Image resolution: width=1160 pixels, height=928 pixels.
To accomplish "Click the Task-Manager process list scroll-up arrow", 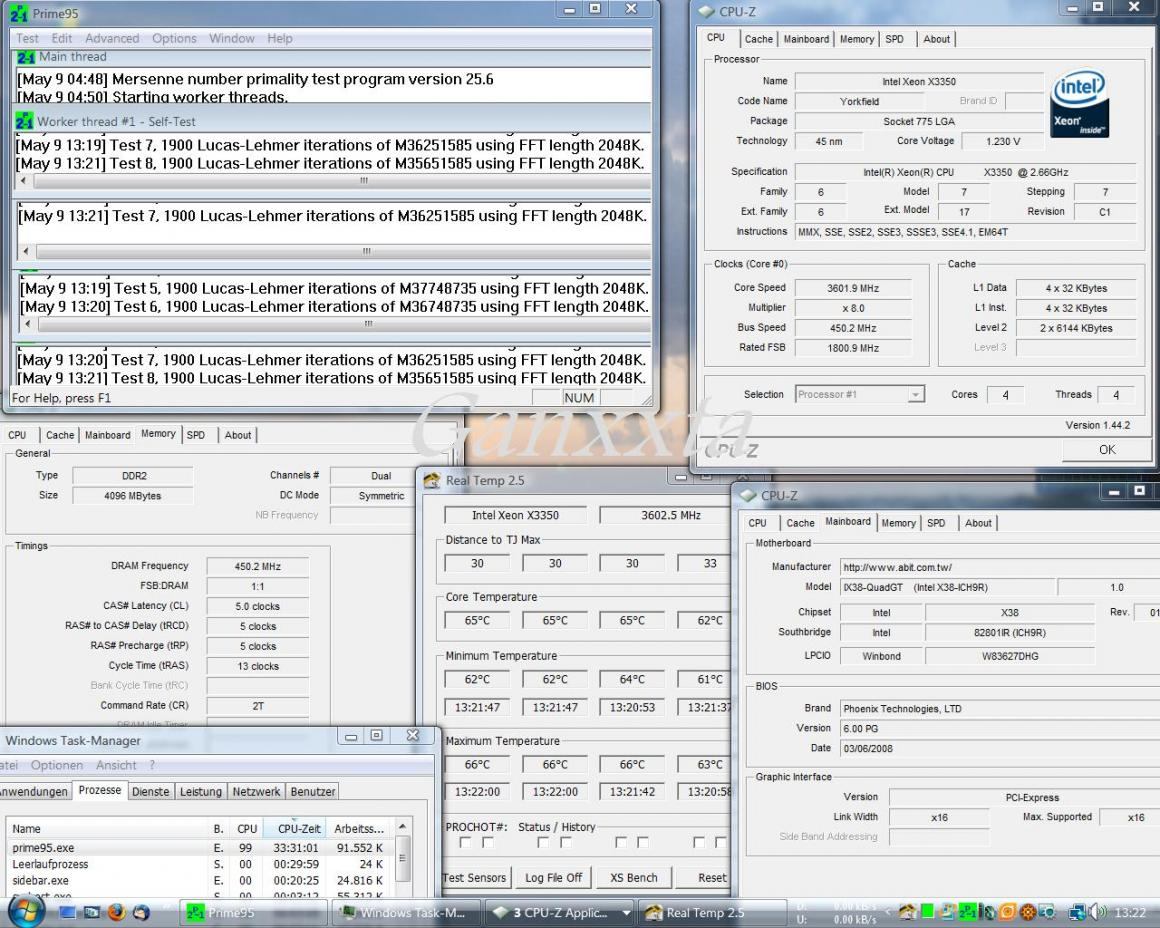I will (402, 827).
